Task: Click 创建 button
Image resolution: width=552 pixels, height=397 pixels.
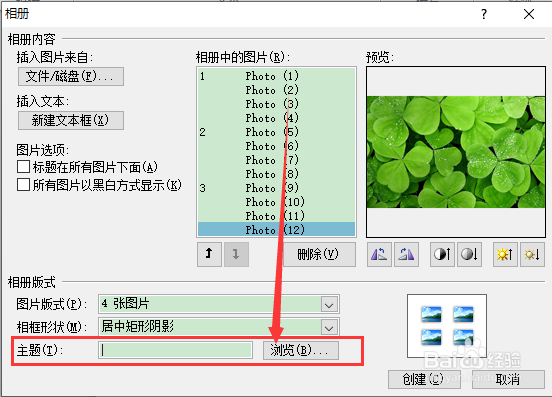Action: click(424, 379)
